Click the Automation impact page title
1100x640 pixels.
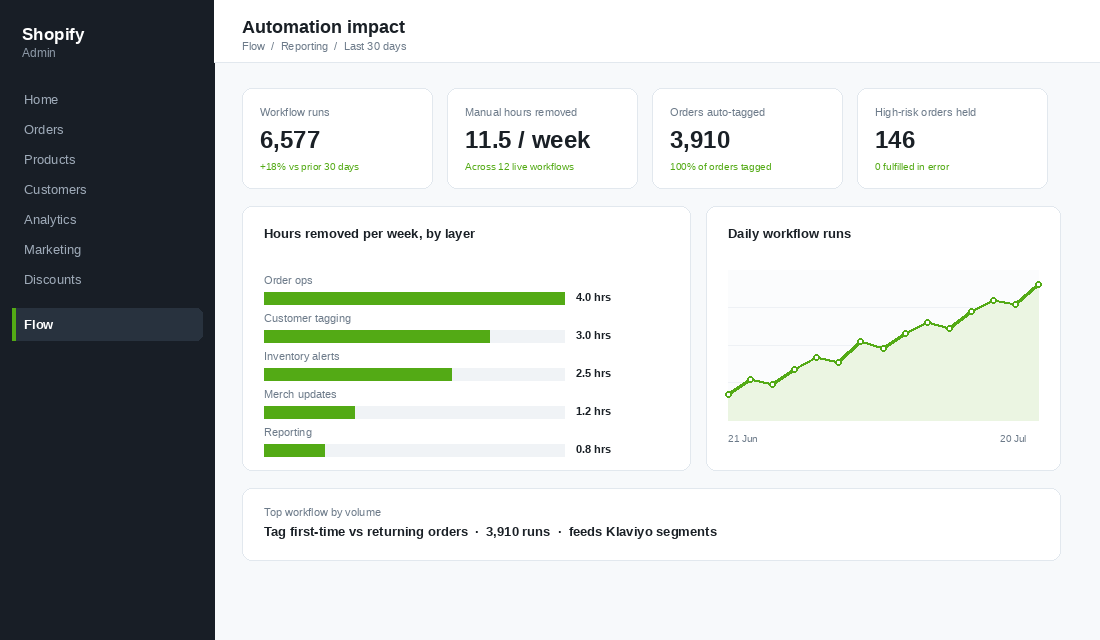[x=323, y=27]
